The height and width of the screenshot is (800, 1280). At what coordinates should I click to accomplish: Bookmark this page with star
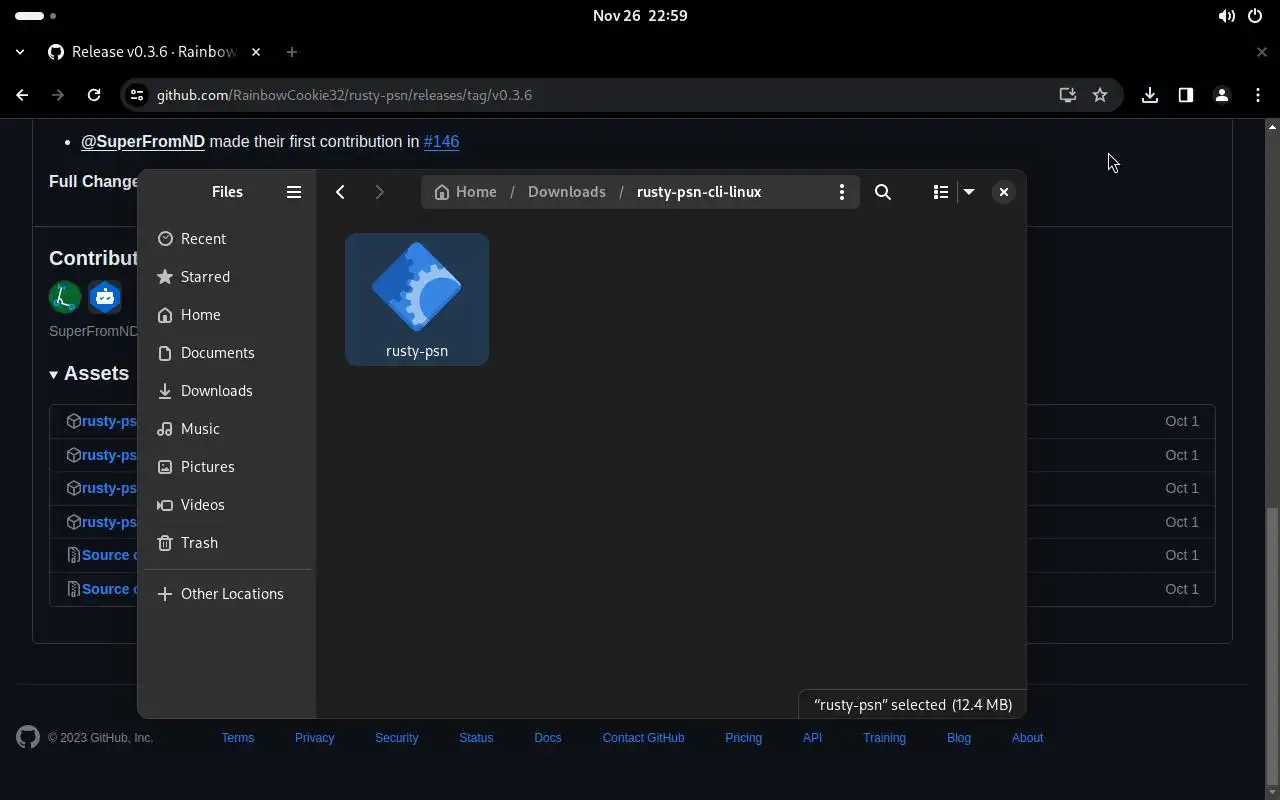(x=1100, y=95)
